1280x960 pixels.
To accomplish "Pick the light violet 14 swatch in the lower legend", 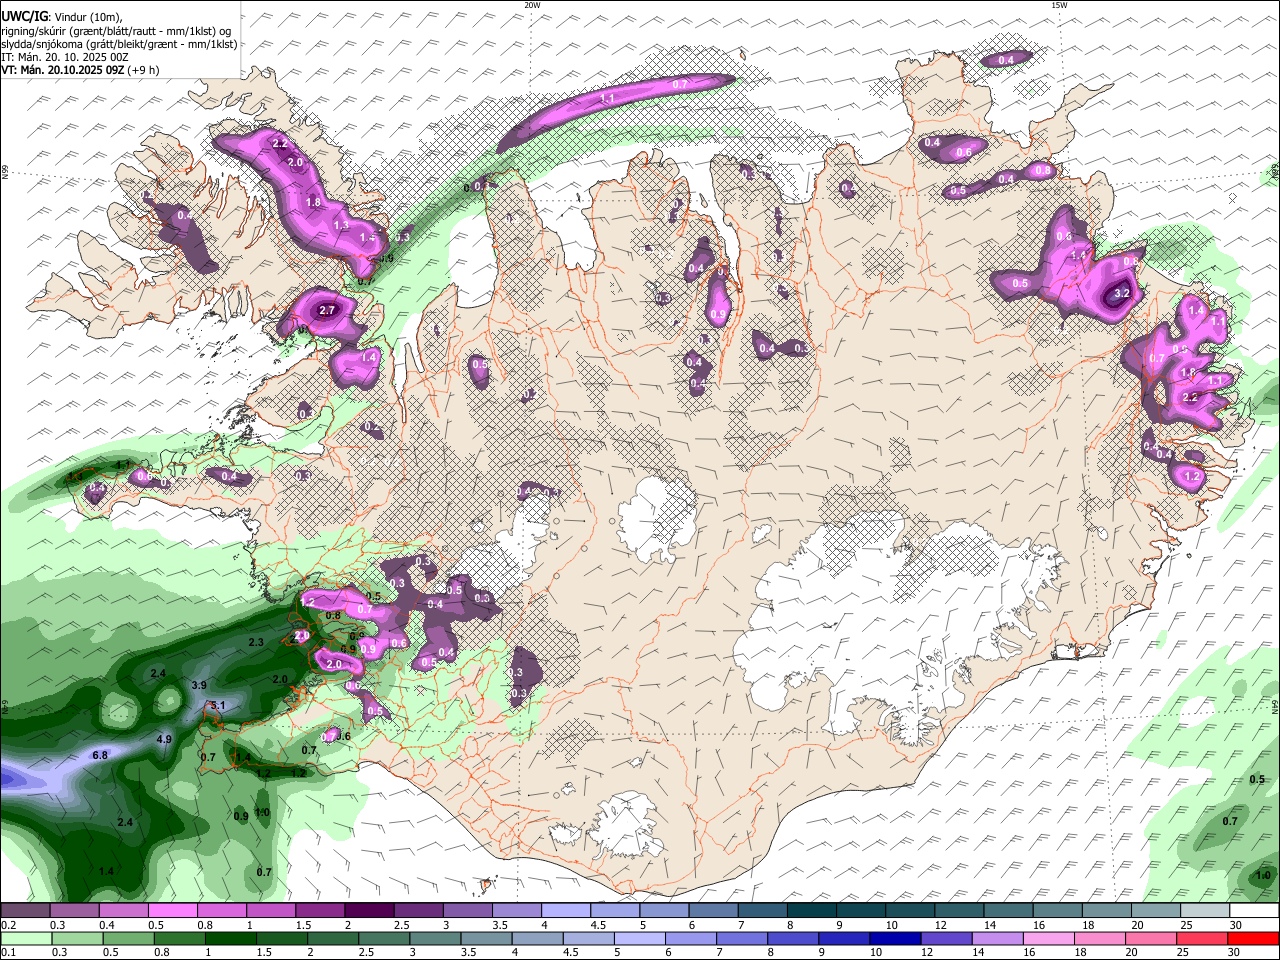I will pos(998,938).
